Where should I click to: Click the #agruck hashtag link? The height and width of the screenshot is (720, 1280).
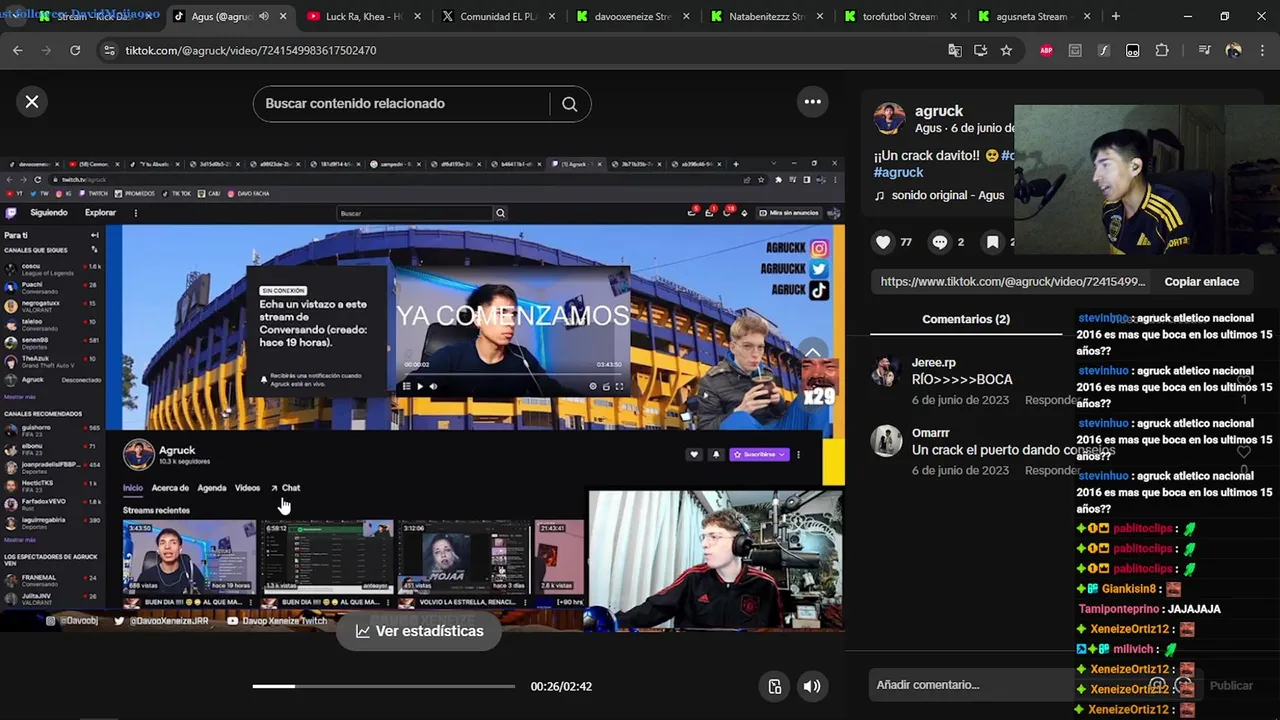coord(899,173)
